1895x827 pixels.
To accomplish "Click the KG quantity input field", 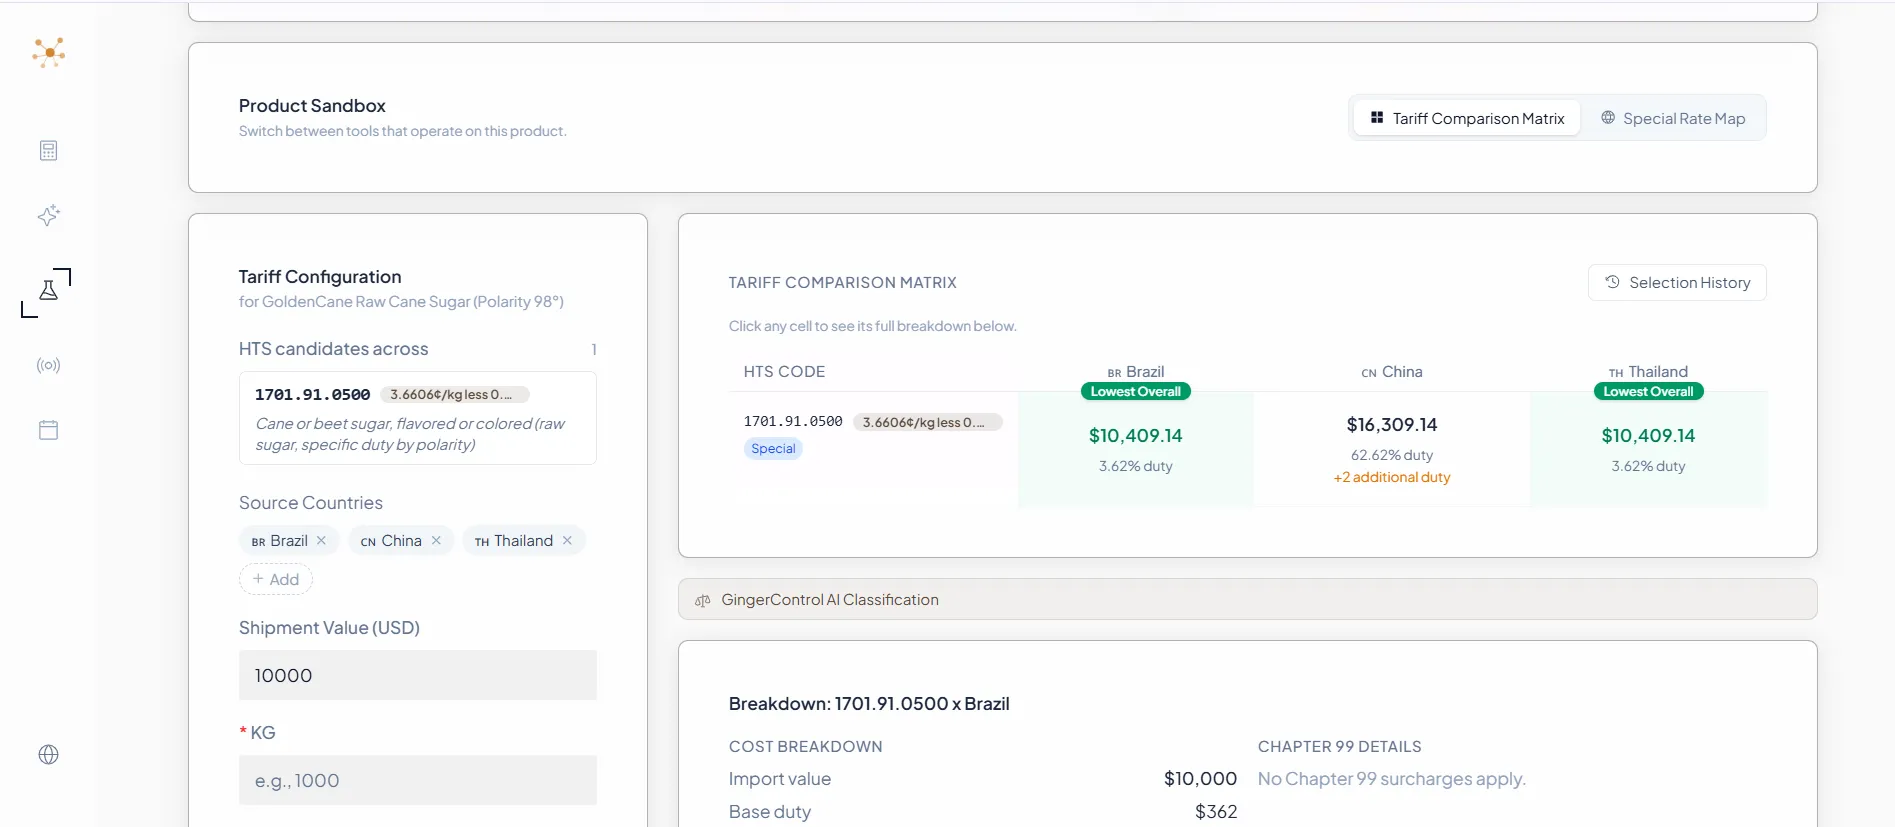I will click(x=418, y=780).
